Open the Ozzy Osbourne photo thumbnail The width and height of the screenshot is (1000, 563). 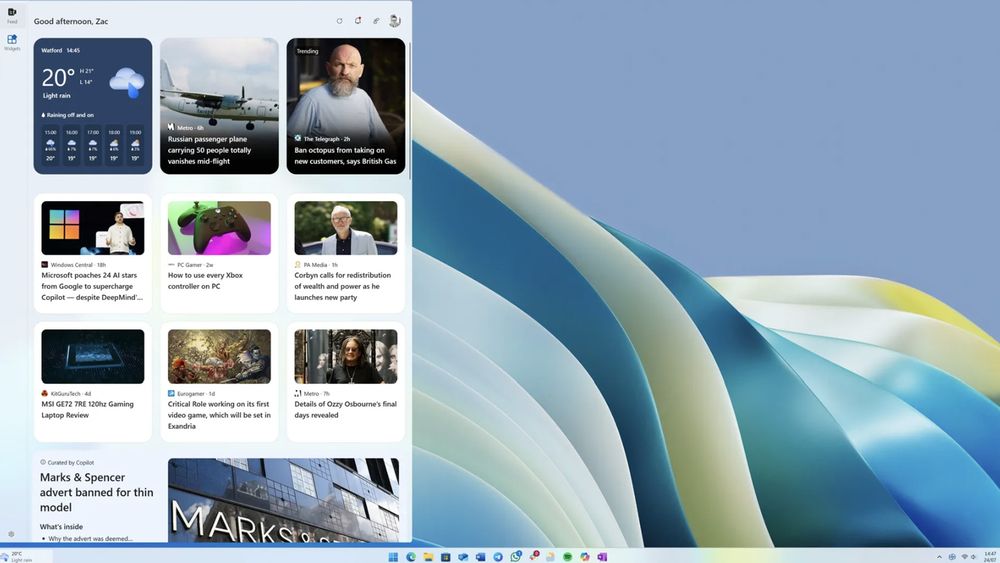pyautogui.click(x=346, y=356)
